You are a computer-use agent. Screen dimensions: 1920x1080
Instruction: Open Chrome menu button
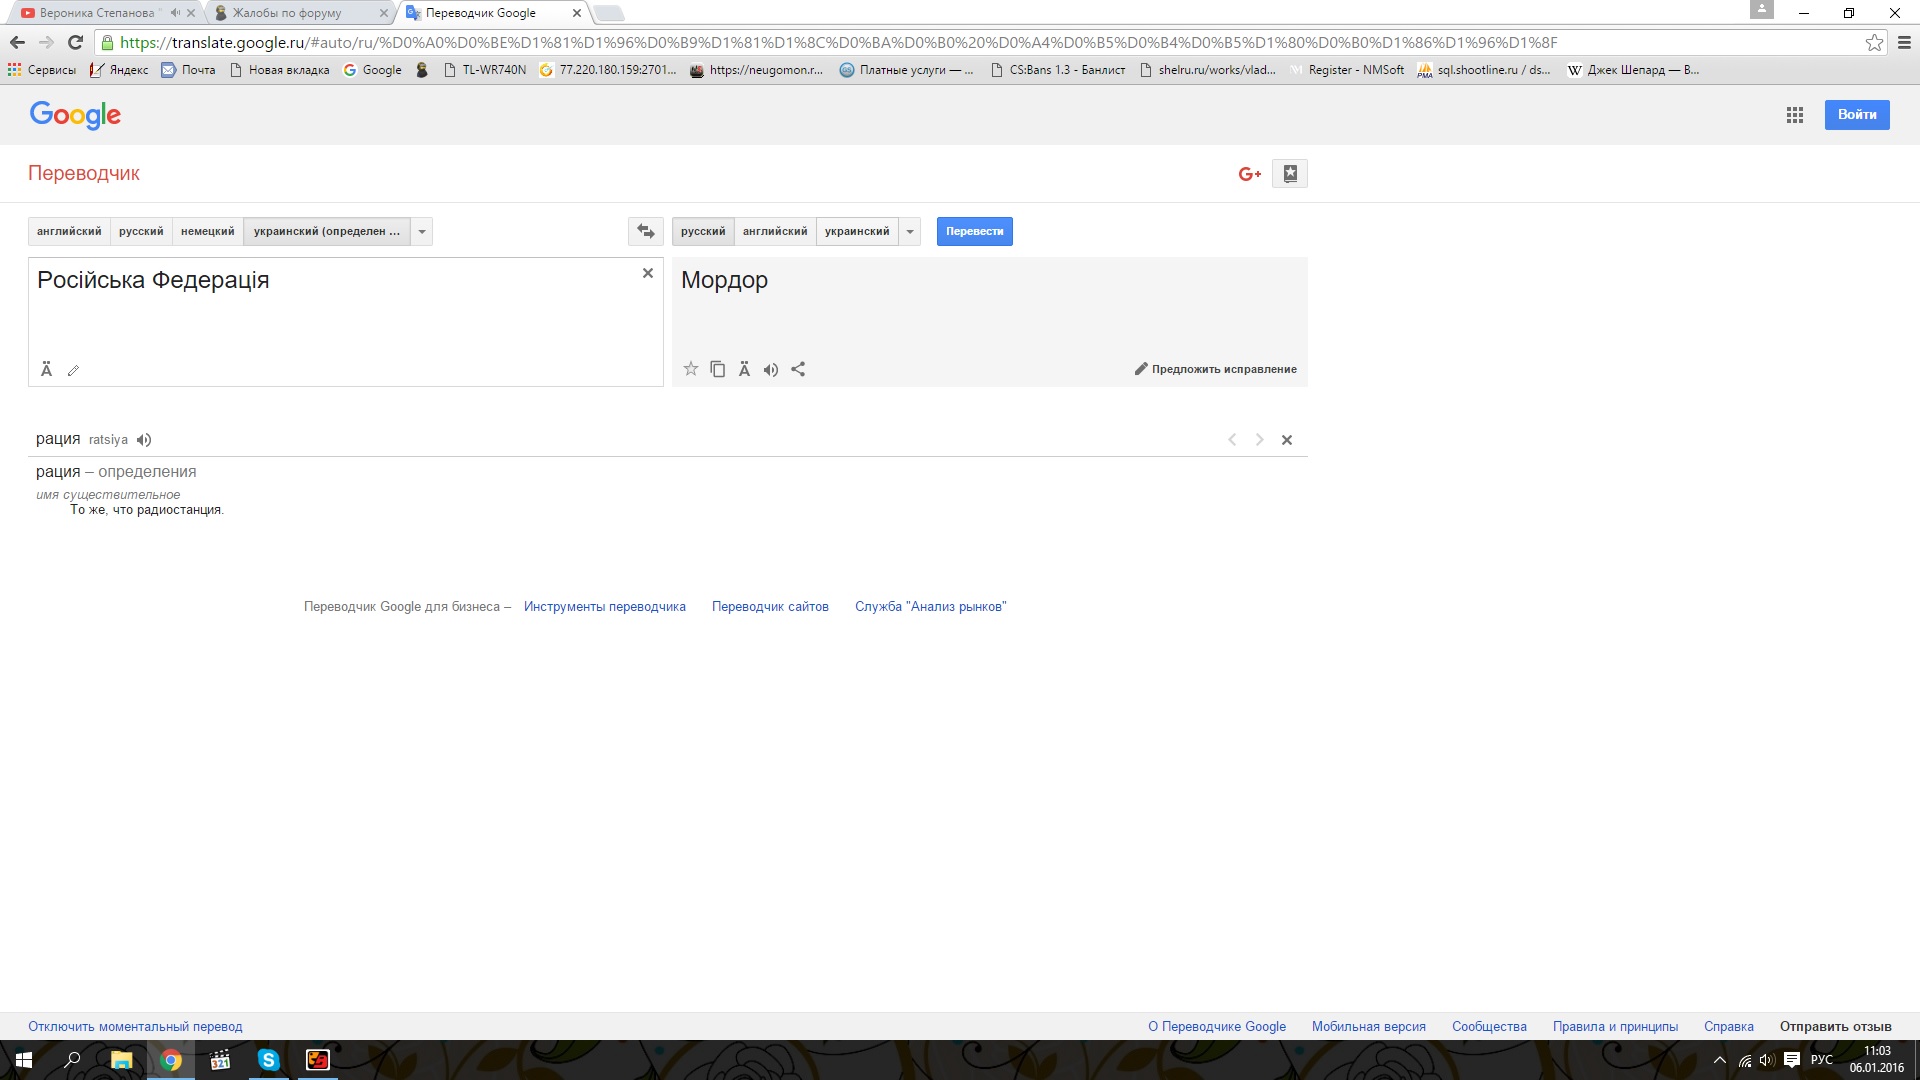1904,42
